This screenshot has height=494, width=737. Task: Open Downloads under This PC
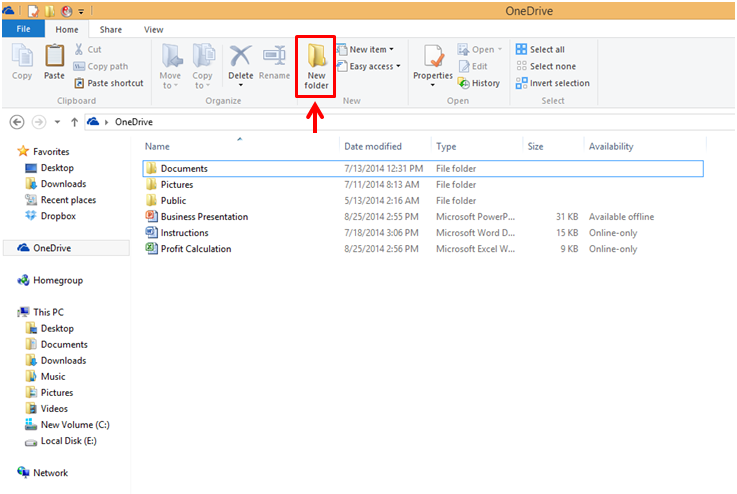55,360
